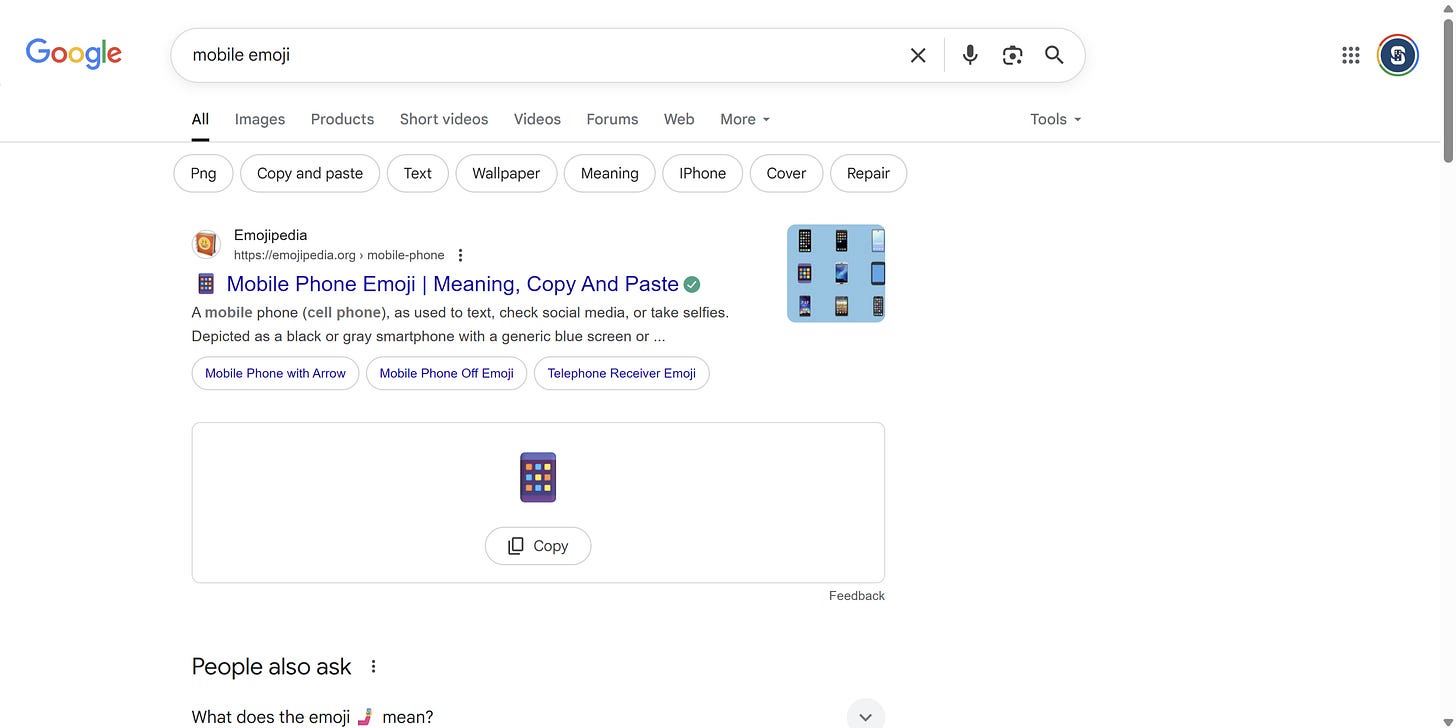Screen dimensions: 1456x728
Task: Select the 'Copy and paste' filter chip
Action: point(310,173)
